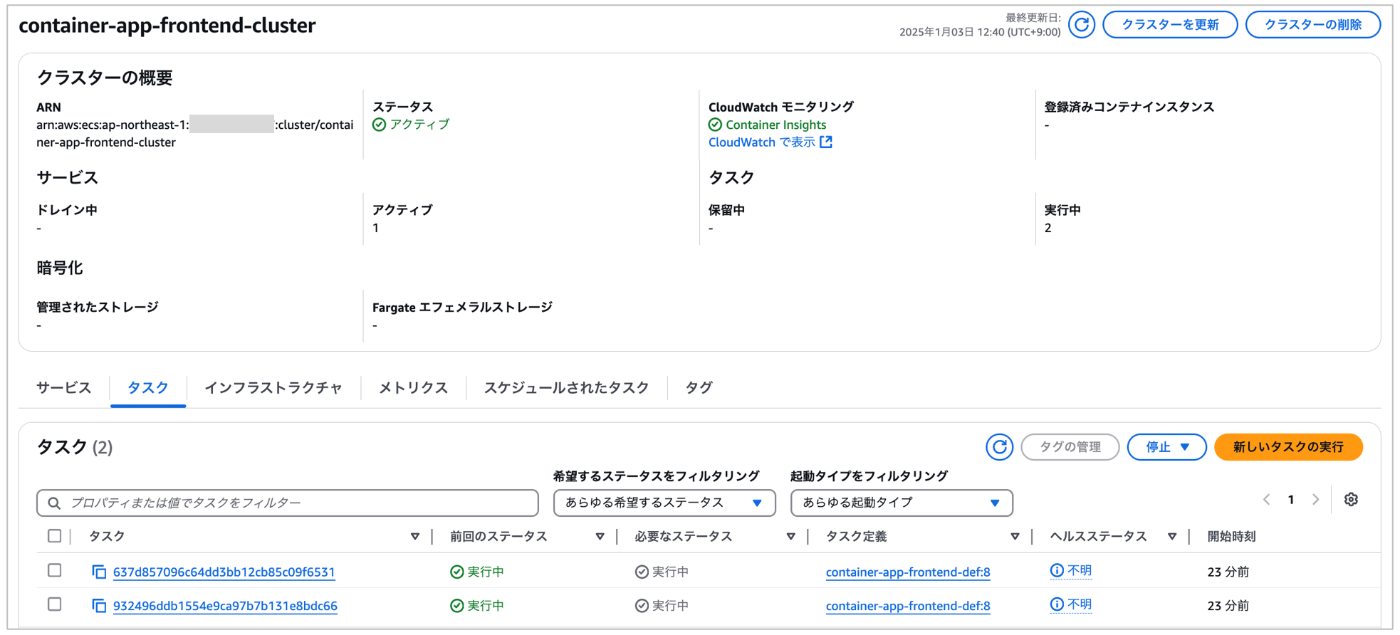Image resolution: width=1400 pixels, height=635 pixels.
Task: Refresh the cluster page with the top refresh icon
Action: coord(1081,25)
